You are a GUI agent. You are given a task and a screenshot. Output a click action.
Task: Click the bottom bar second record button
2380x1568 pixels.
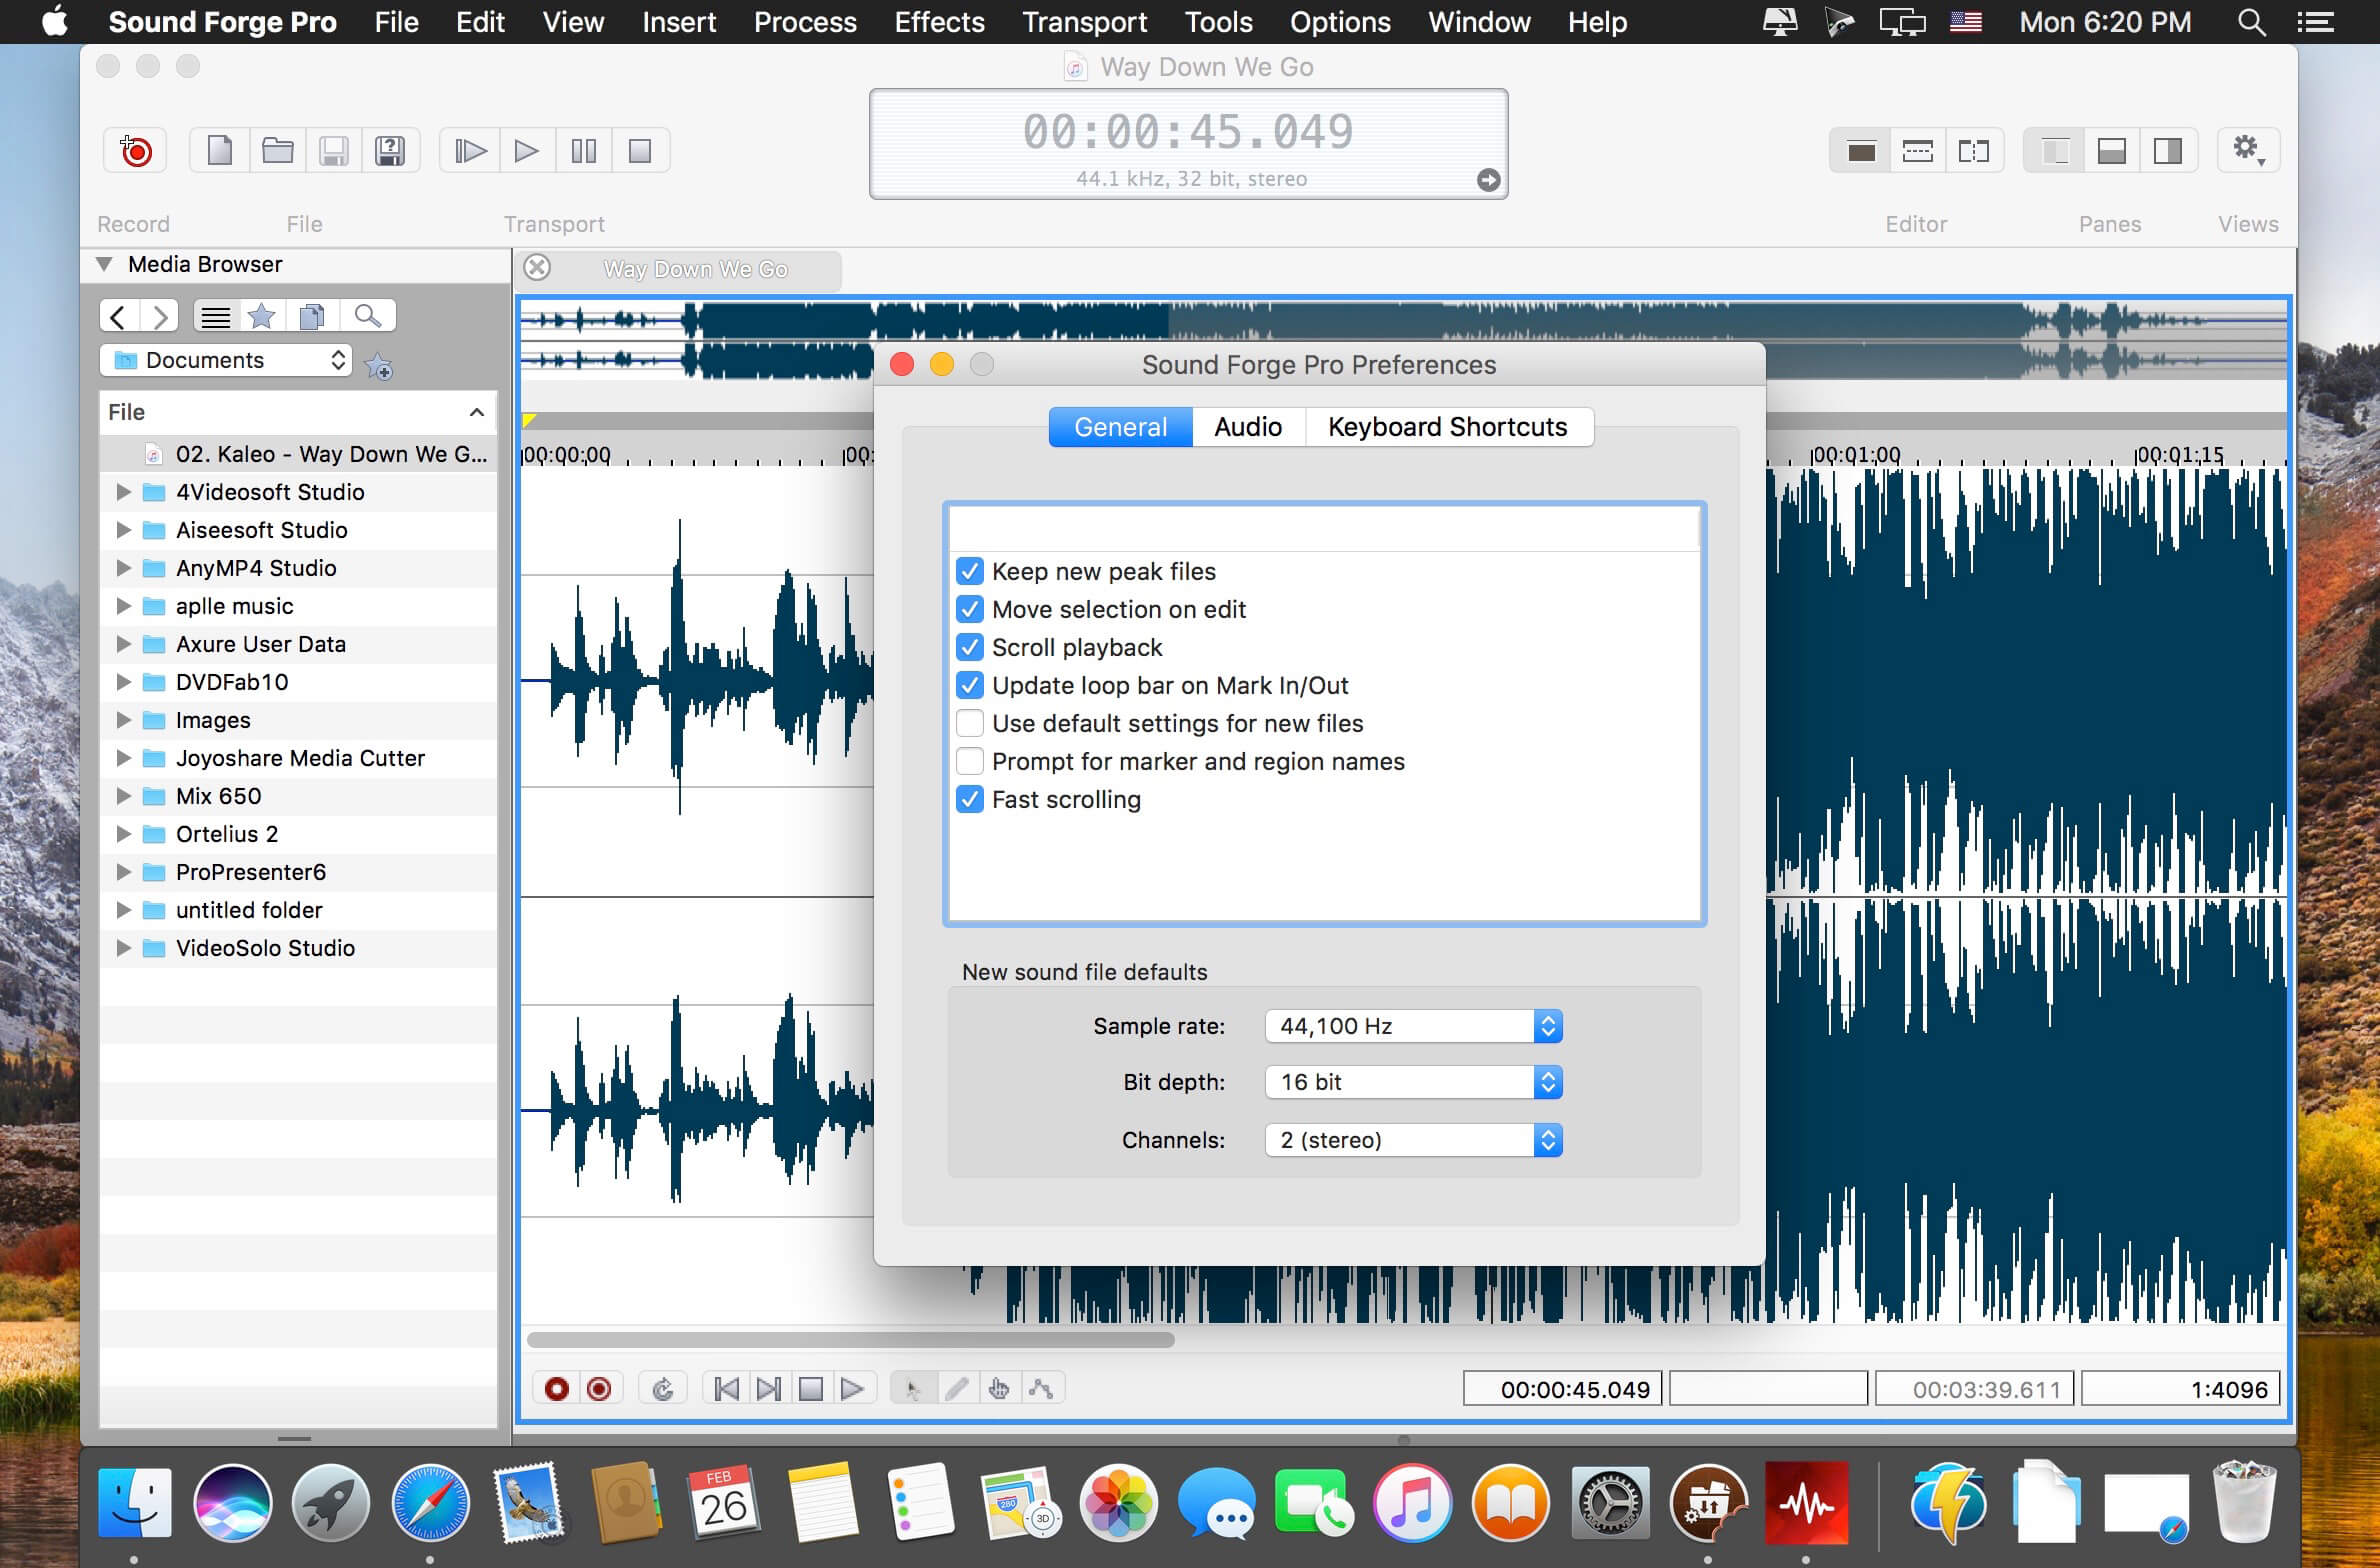click(599, 1389)
